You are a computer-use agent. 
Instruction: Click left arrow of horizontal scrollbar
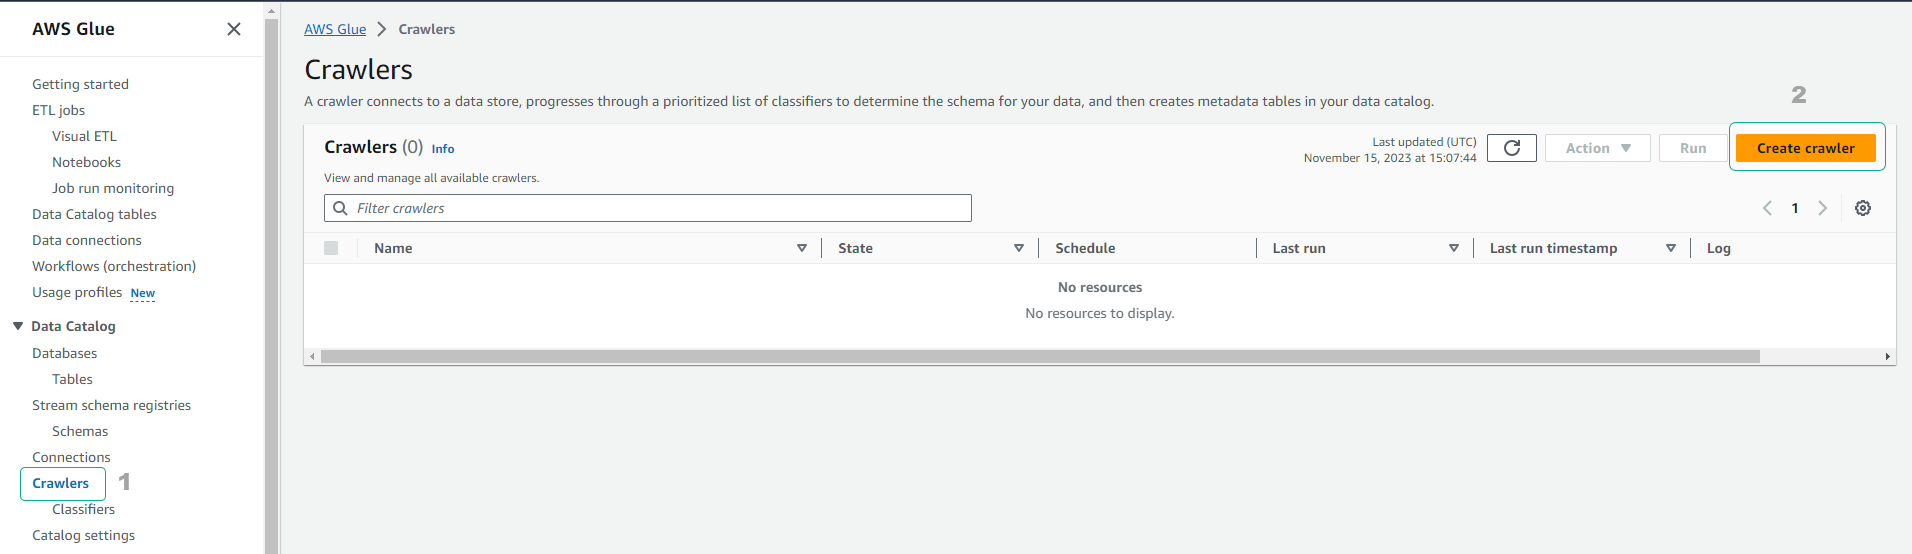pos(312,356)
